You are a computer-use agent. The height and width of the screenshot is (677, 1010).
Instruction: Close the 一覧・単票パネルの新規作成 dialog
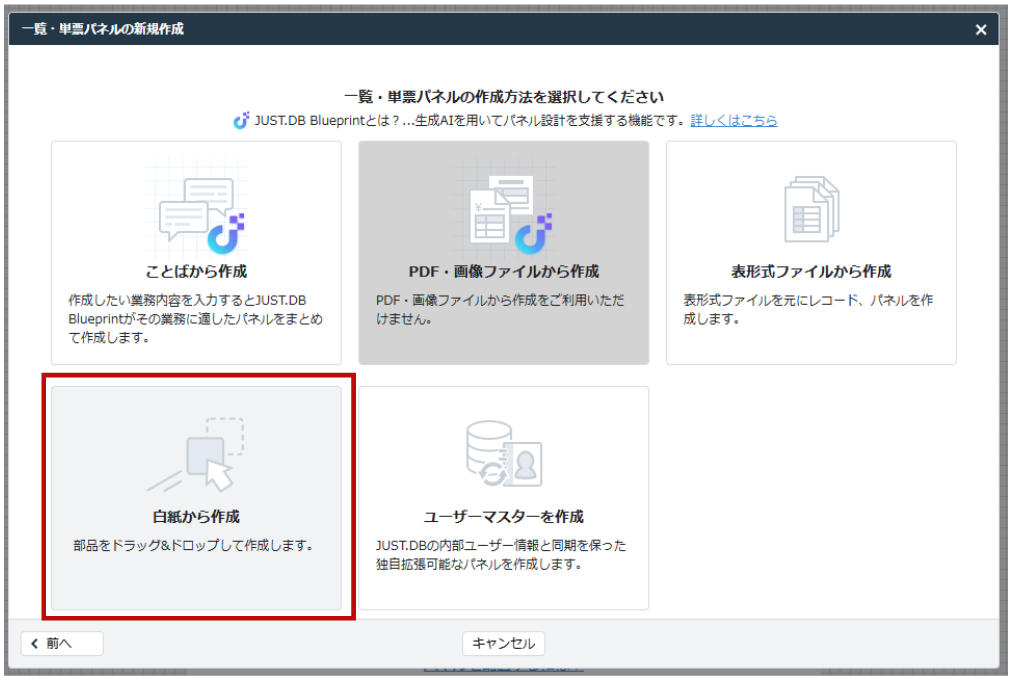[x=981, y=30]
